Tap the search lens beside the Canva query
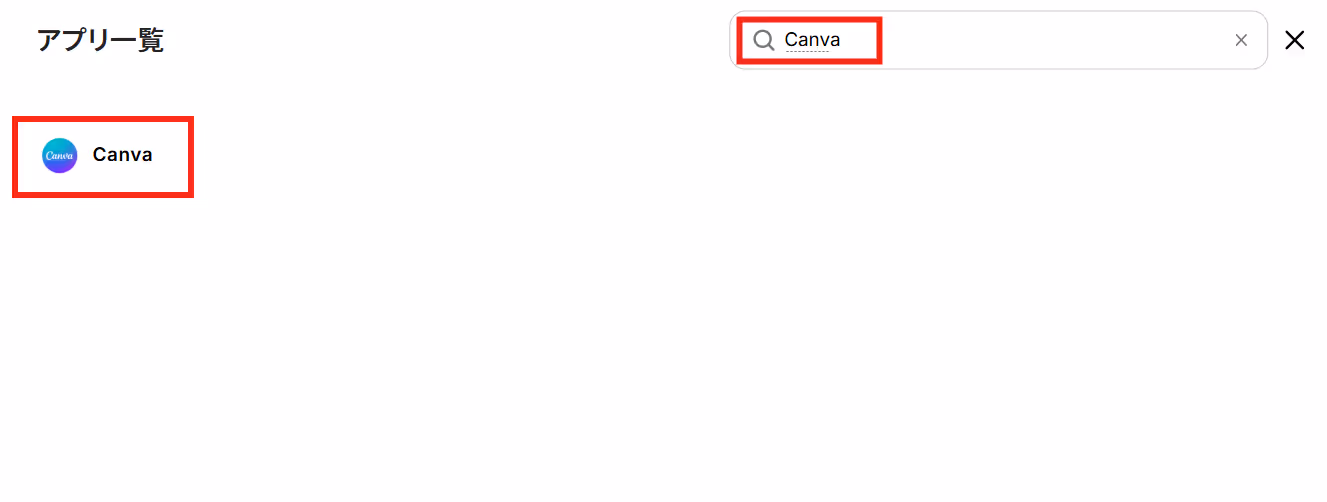Viewport: 1327px width, 502px height. (764, 40)
